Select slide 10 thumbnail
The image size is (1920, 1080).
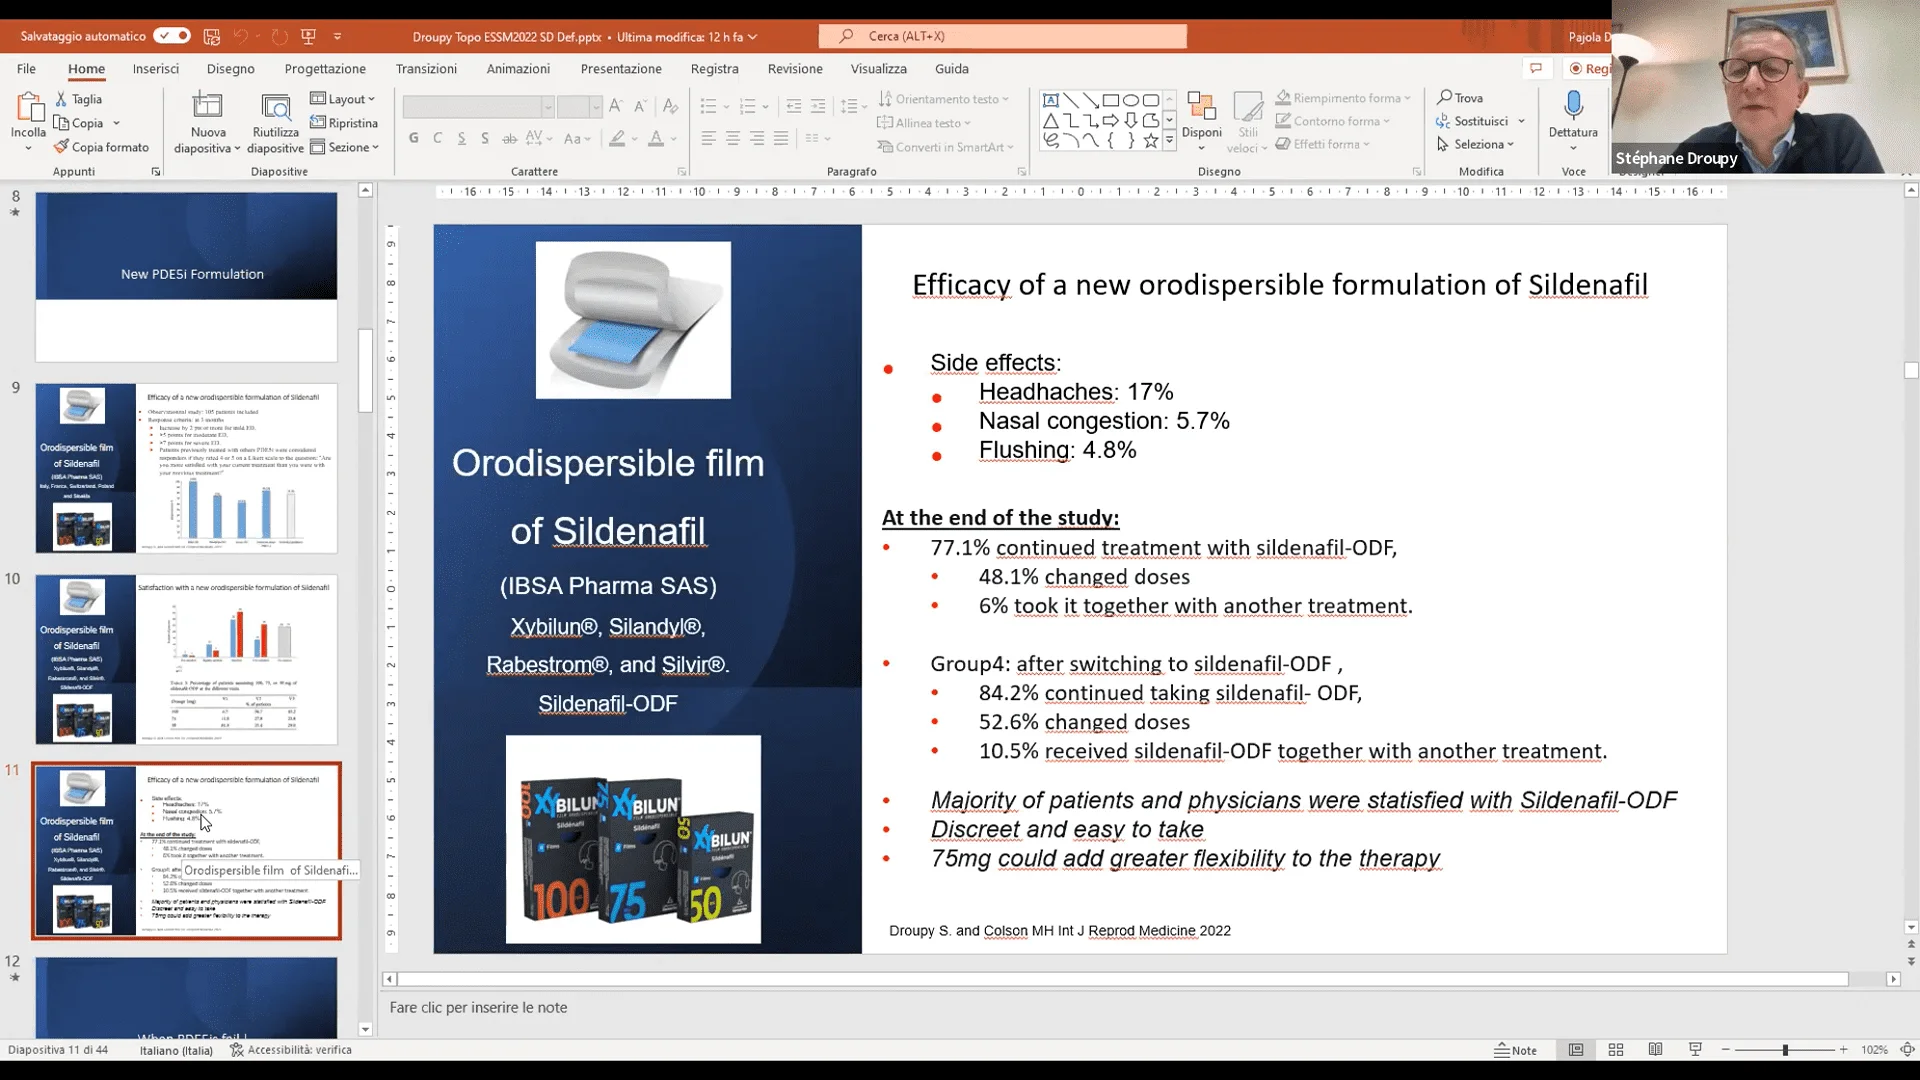click(x=186, y=659)
